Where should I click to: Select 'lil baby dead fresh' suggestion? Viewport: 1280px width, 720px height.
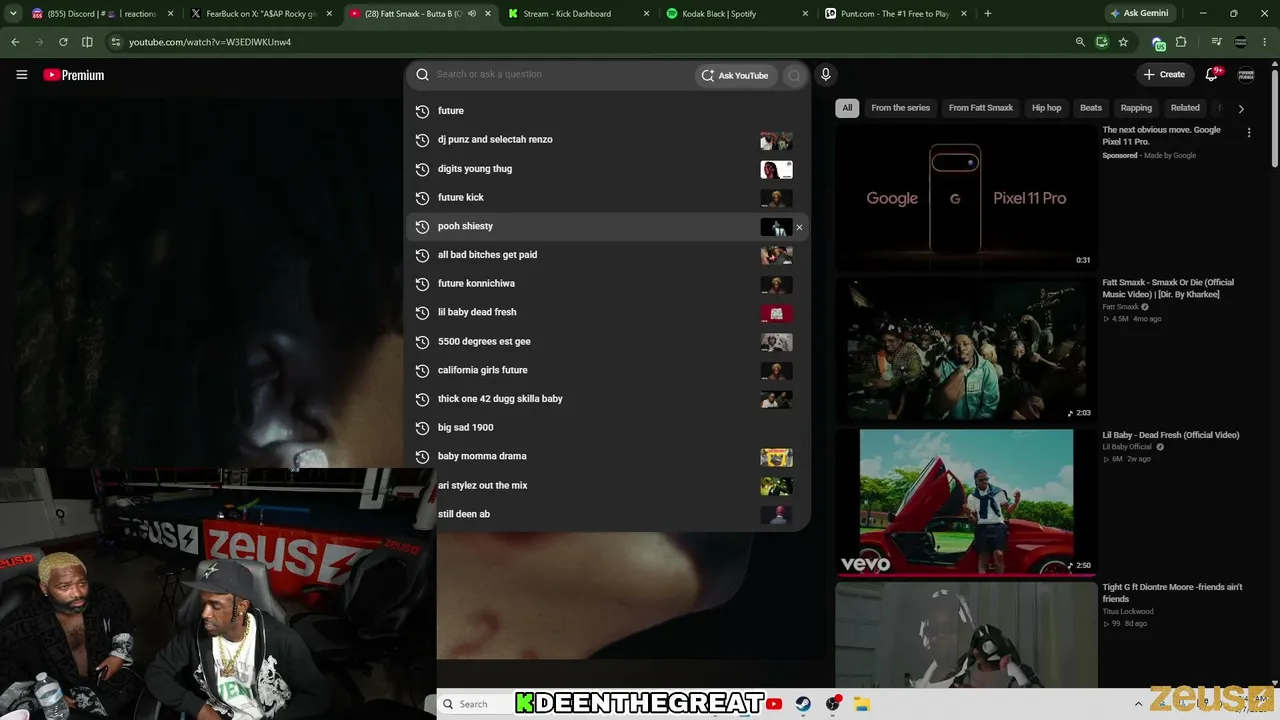[607, 312]
